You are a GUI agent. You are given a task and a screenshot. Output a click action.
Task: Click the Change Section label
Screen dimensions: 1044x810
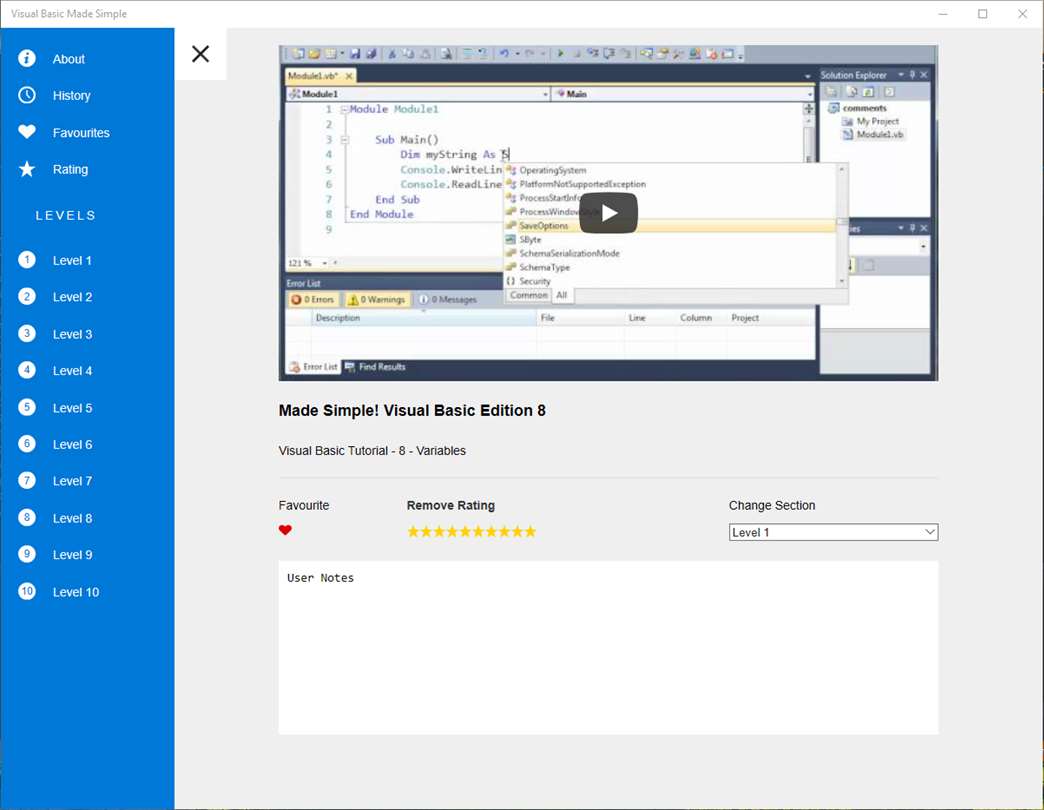(772, 506)
